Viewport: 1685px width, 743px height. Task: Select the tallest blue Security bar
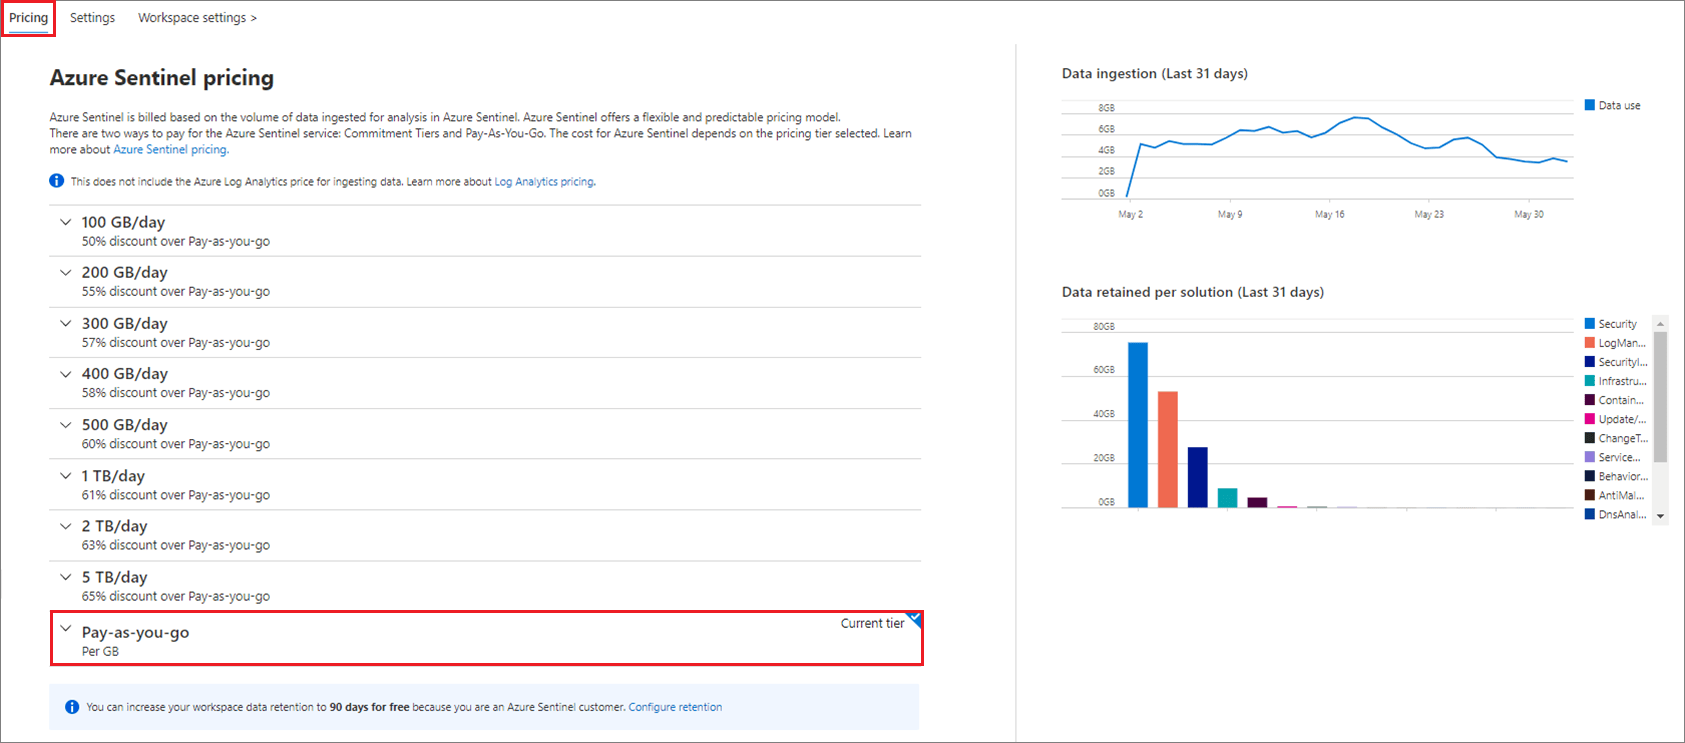click(x=1138, y=425)
